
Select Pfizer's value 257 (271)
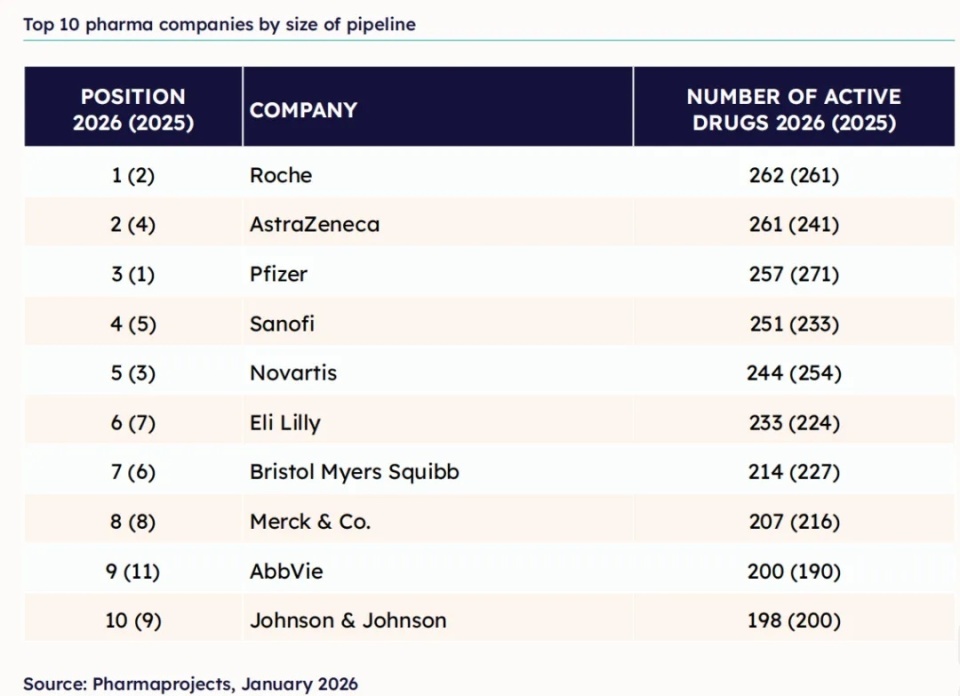point(794,274)
